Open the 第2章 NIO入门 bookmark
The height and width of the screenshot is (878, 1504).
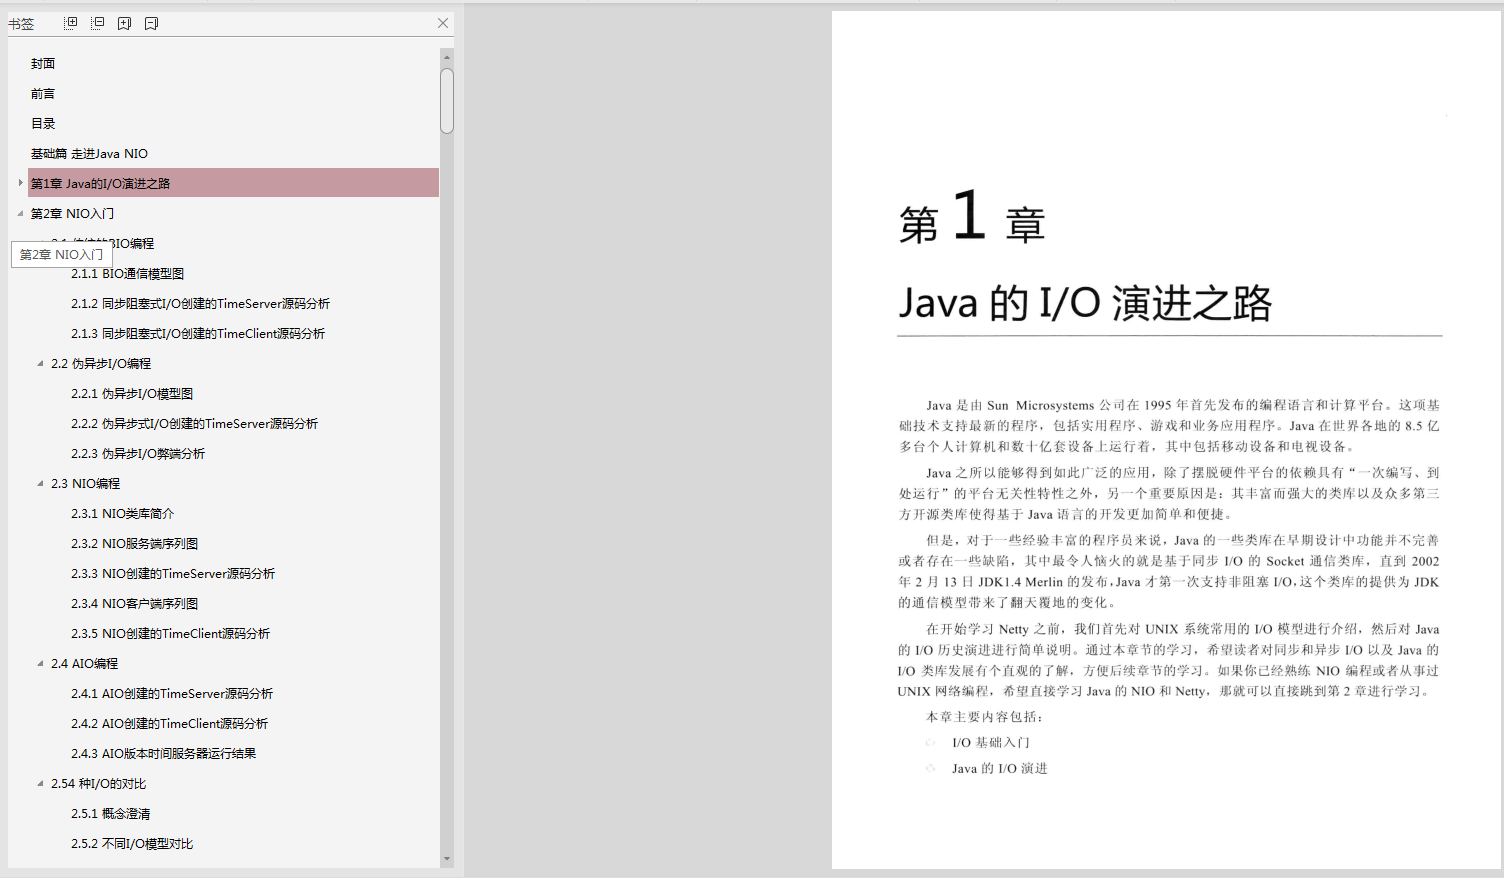72,213
